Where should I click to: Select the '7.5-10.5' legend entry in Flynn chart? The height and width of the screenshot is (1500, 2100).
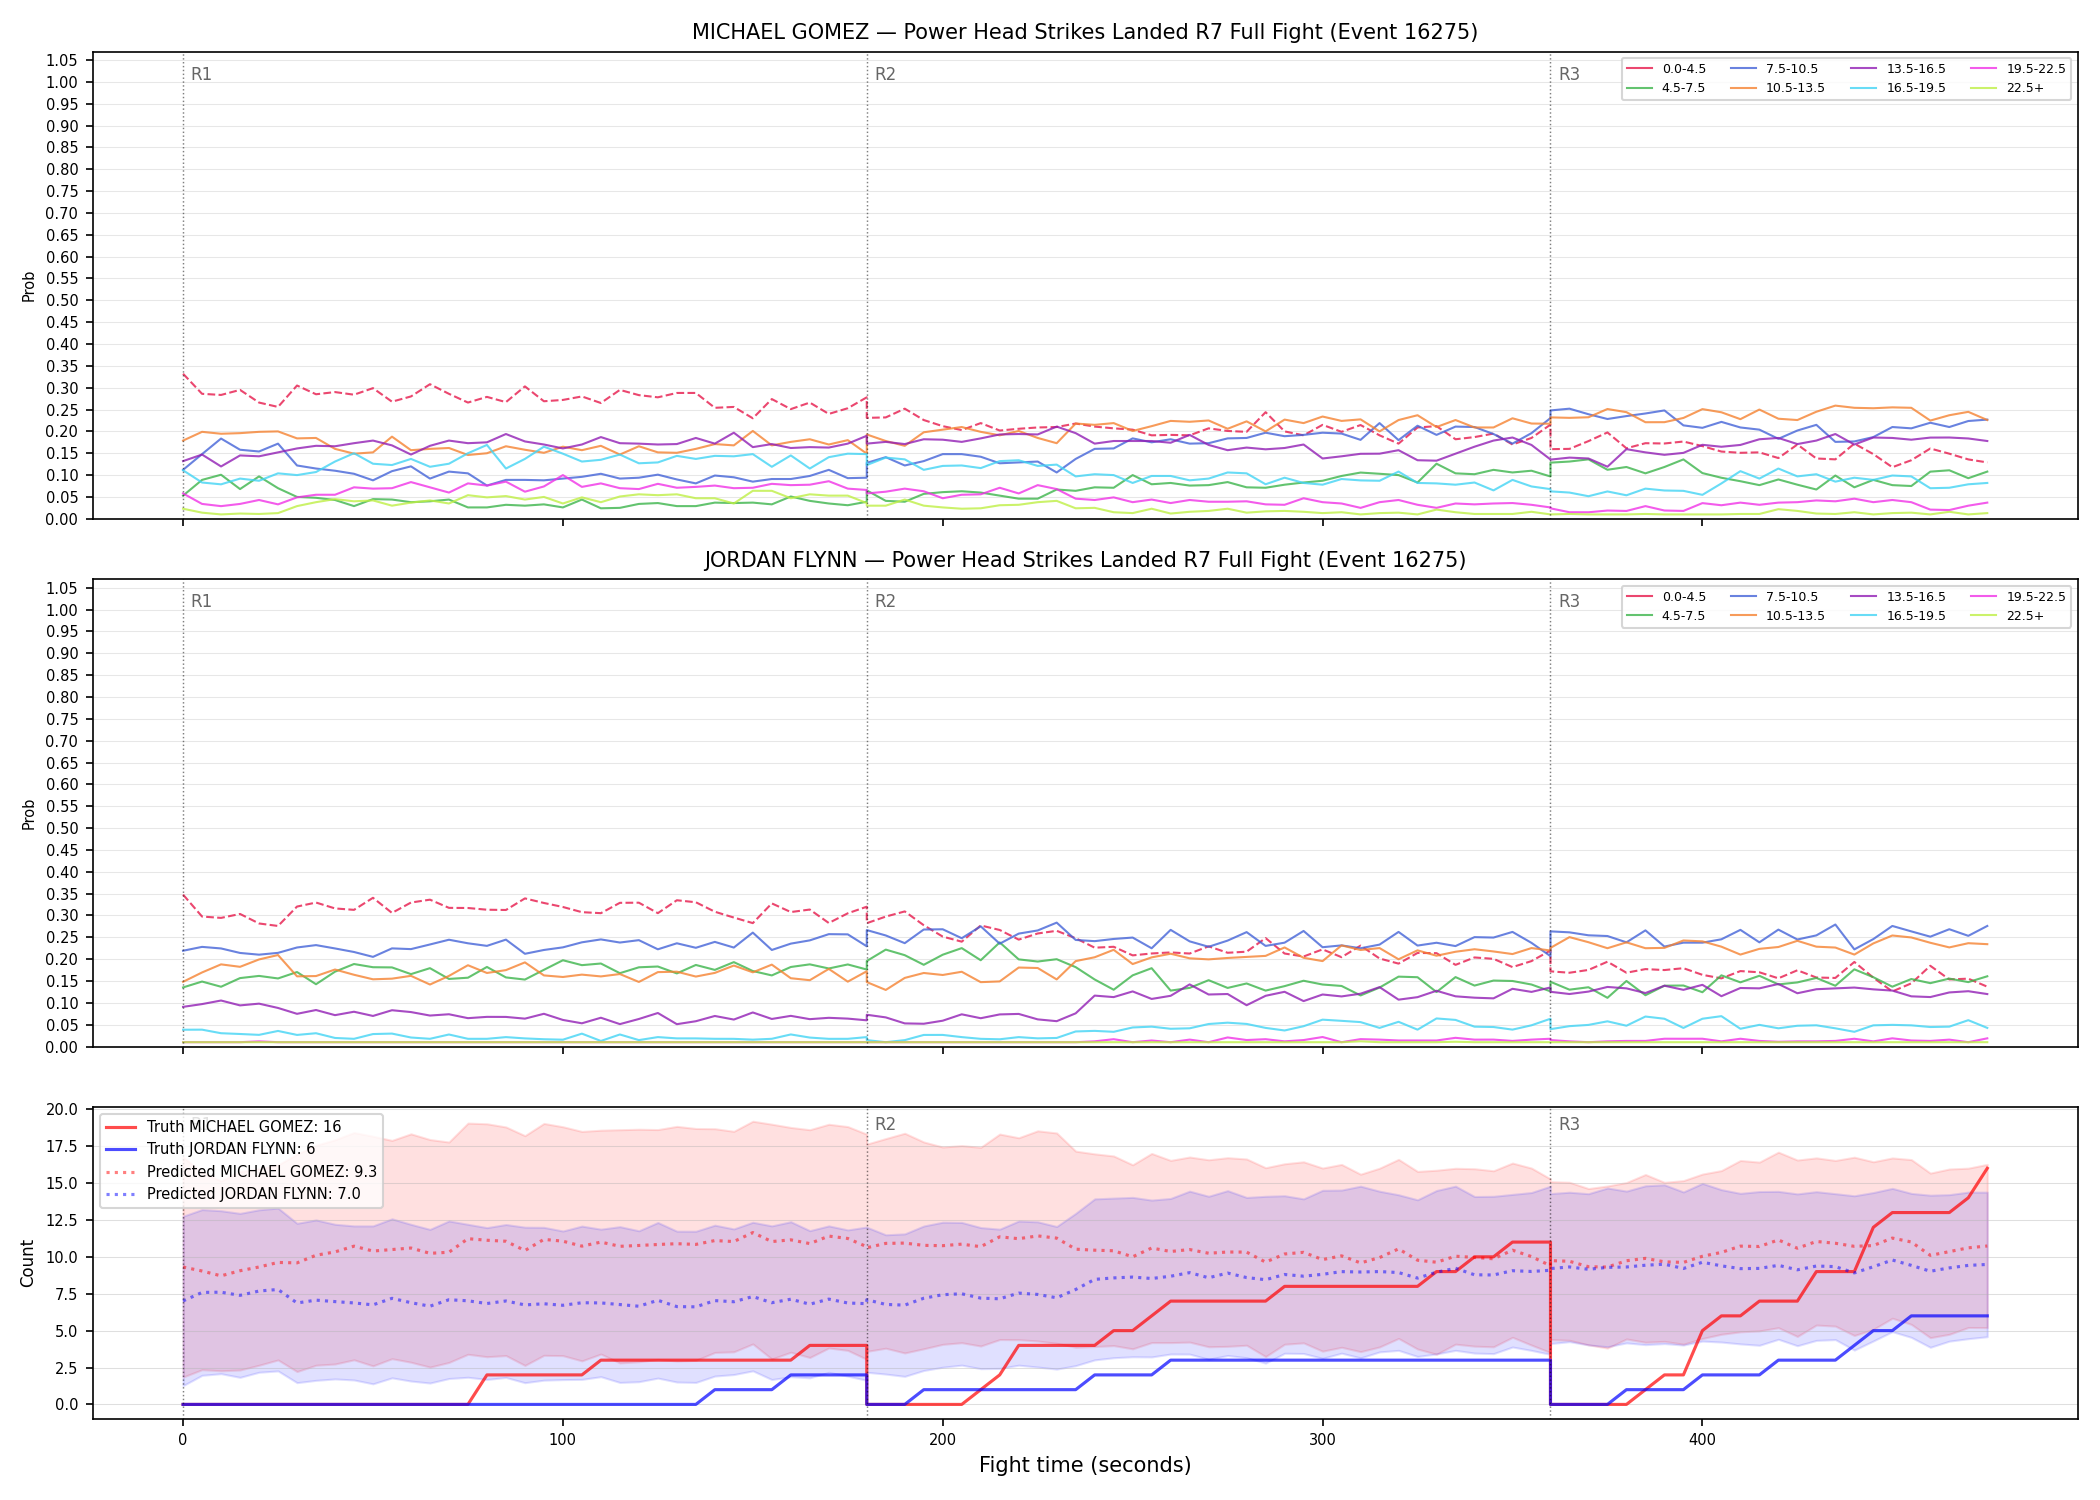(x=1772, y=597)
